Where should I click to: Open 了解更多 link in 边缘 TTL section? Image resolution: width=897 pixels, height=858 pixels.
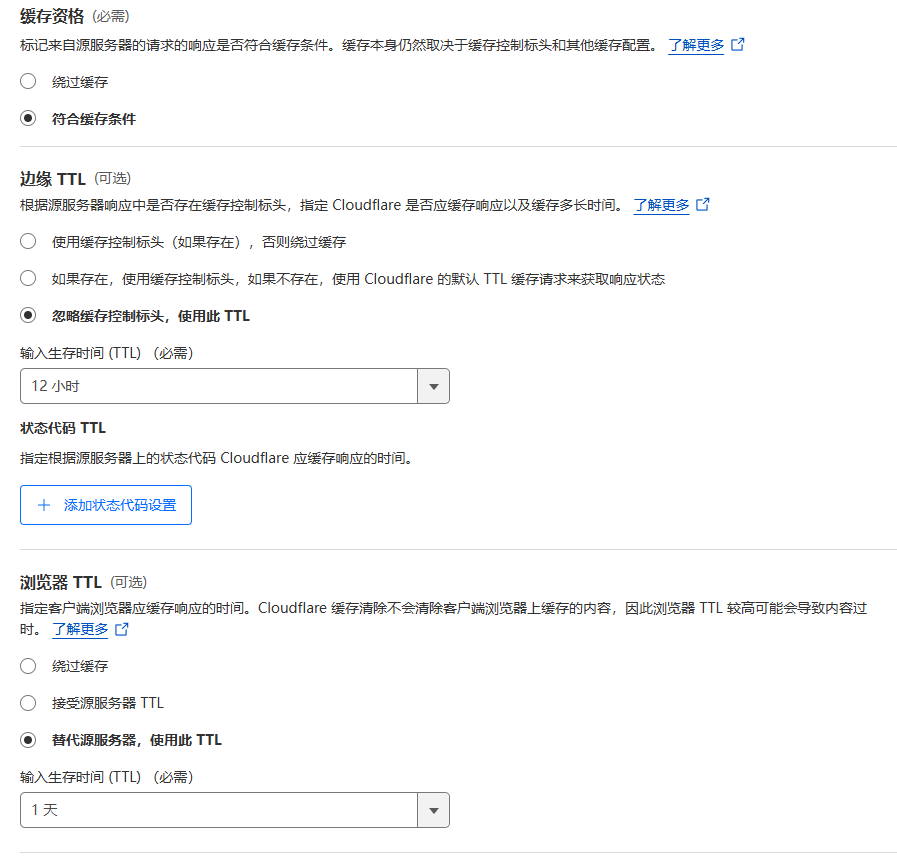[661, 205]
